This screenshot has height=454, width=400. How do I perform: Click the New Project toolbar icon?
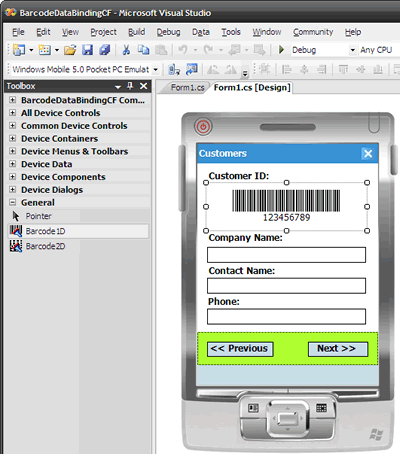coord(19,50)
